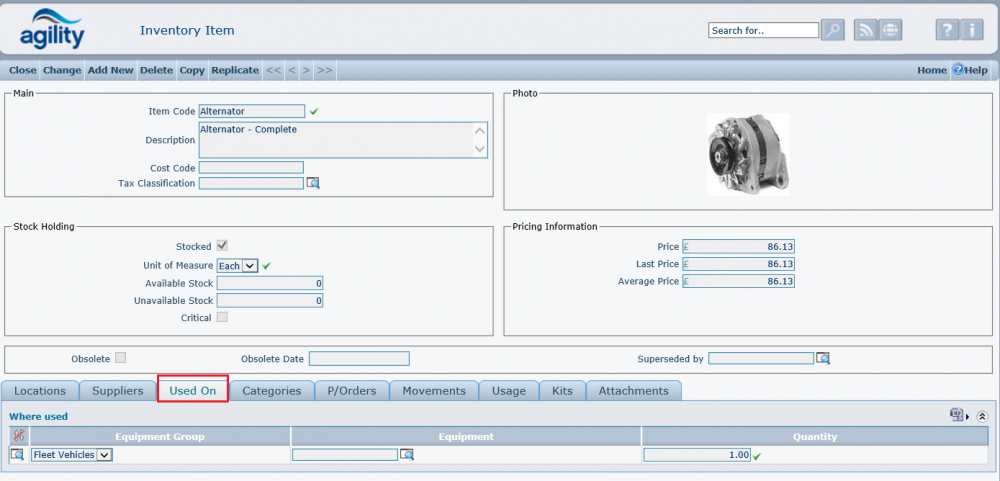Click the alternator photo thumbnail
The image size is (1000, 481).
coord(748,153)
